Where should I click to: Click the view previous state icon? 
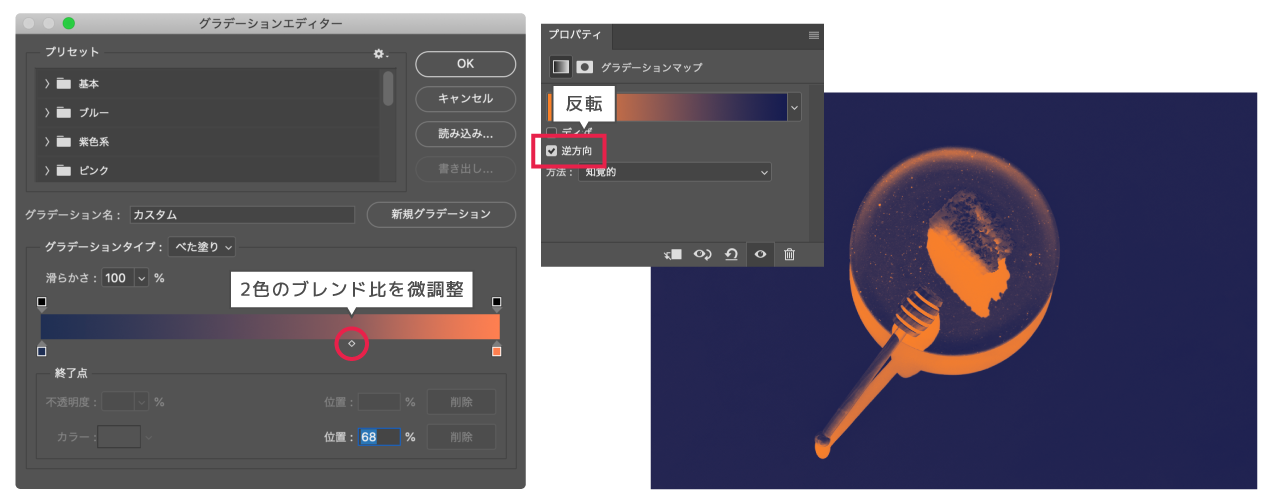[702, 254]
